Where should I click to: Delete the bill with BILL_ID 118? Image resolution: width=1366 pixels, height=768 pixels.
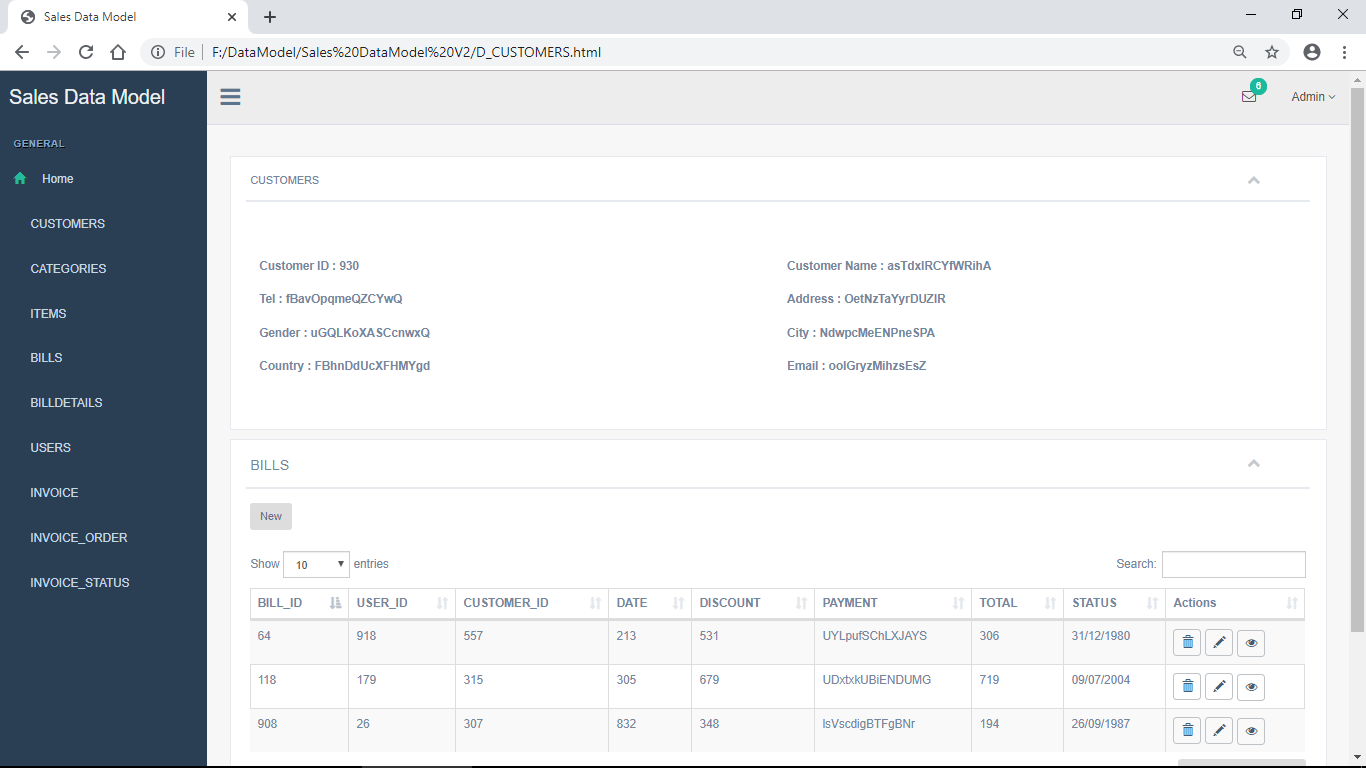[1187, 686]
